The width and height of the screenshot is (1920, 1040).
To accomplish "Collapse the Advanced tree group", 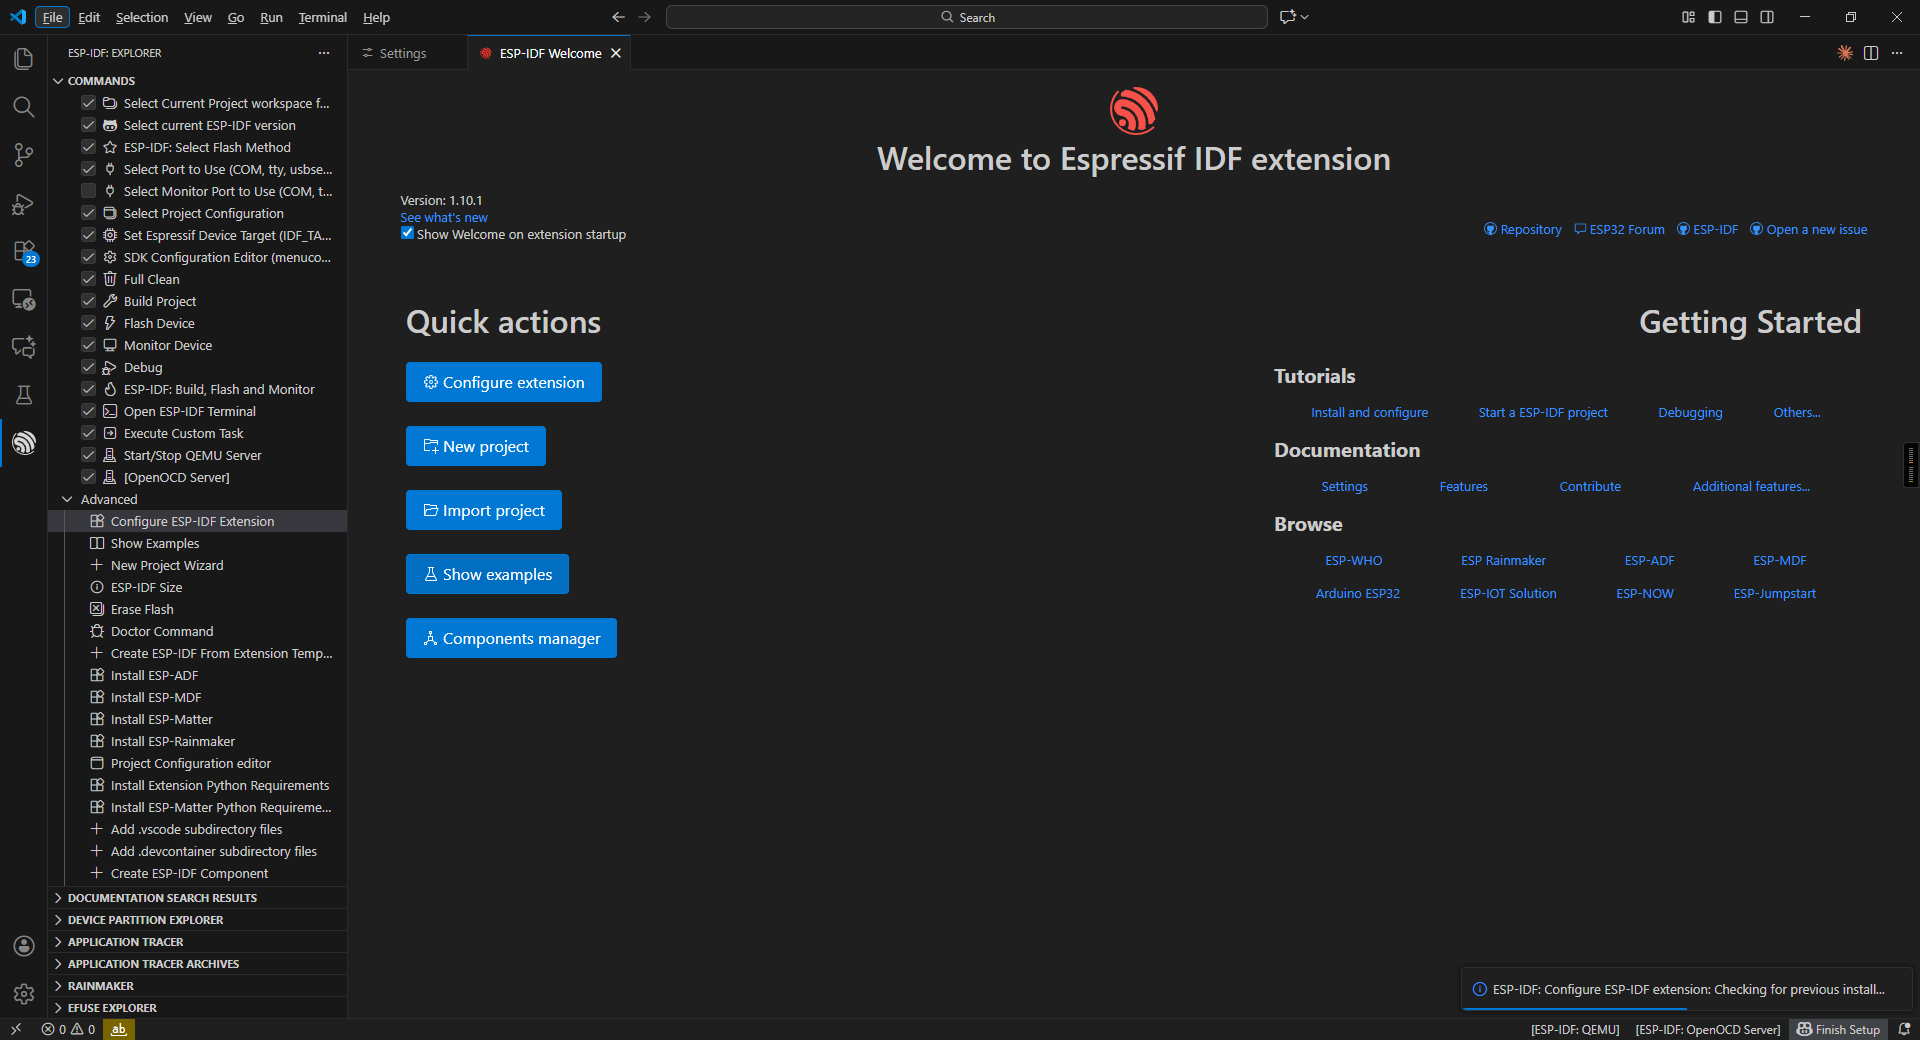I will tap(67, 499).
